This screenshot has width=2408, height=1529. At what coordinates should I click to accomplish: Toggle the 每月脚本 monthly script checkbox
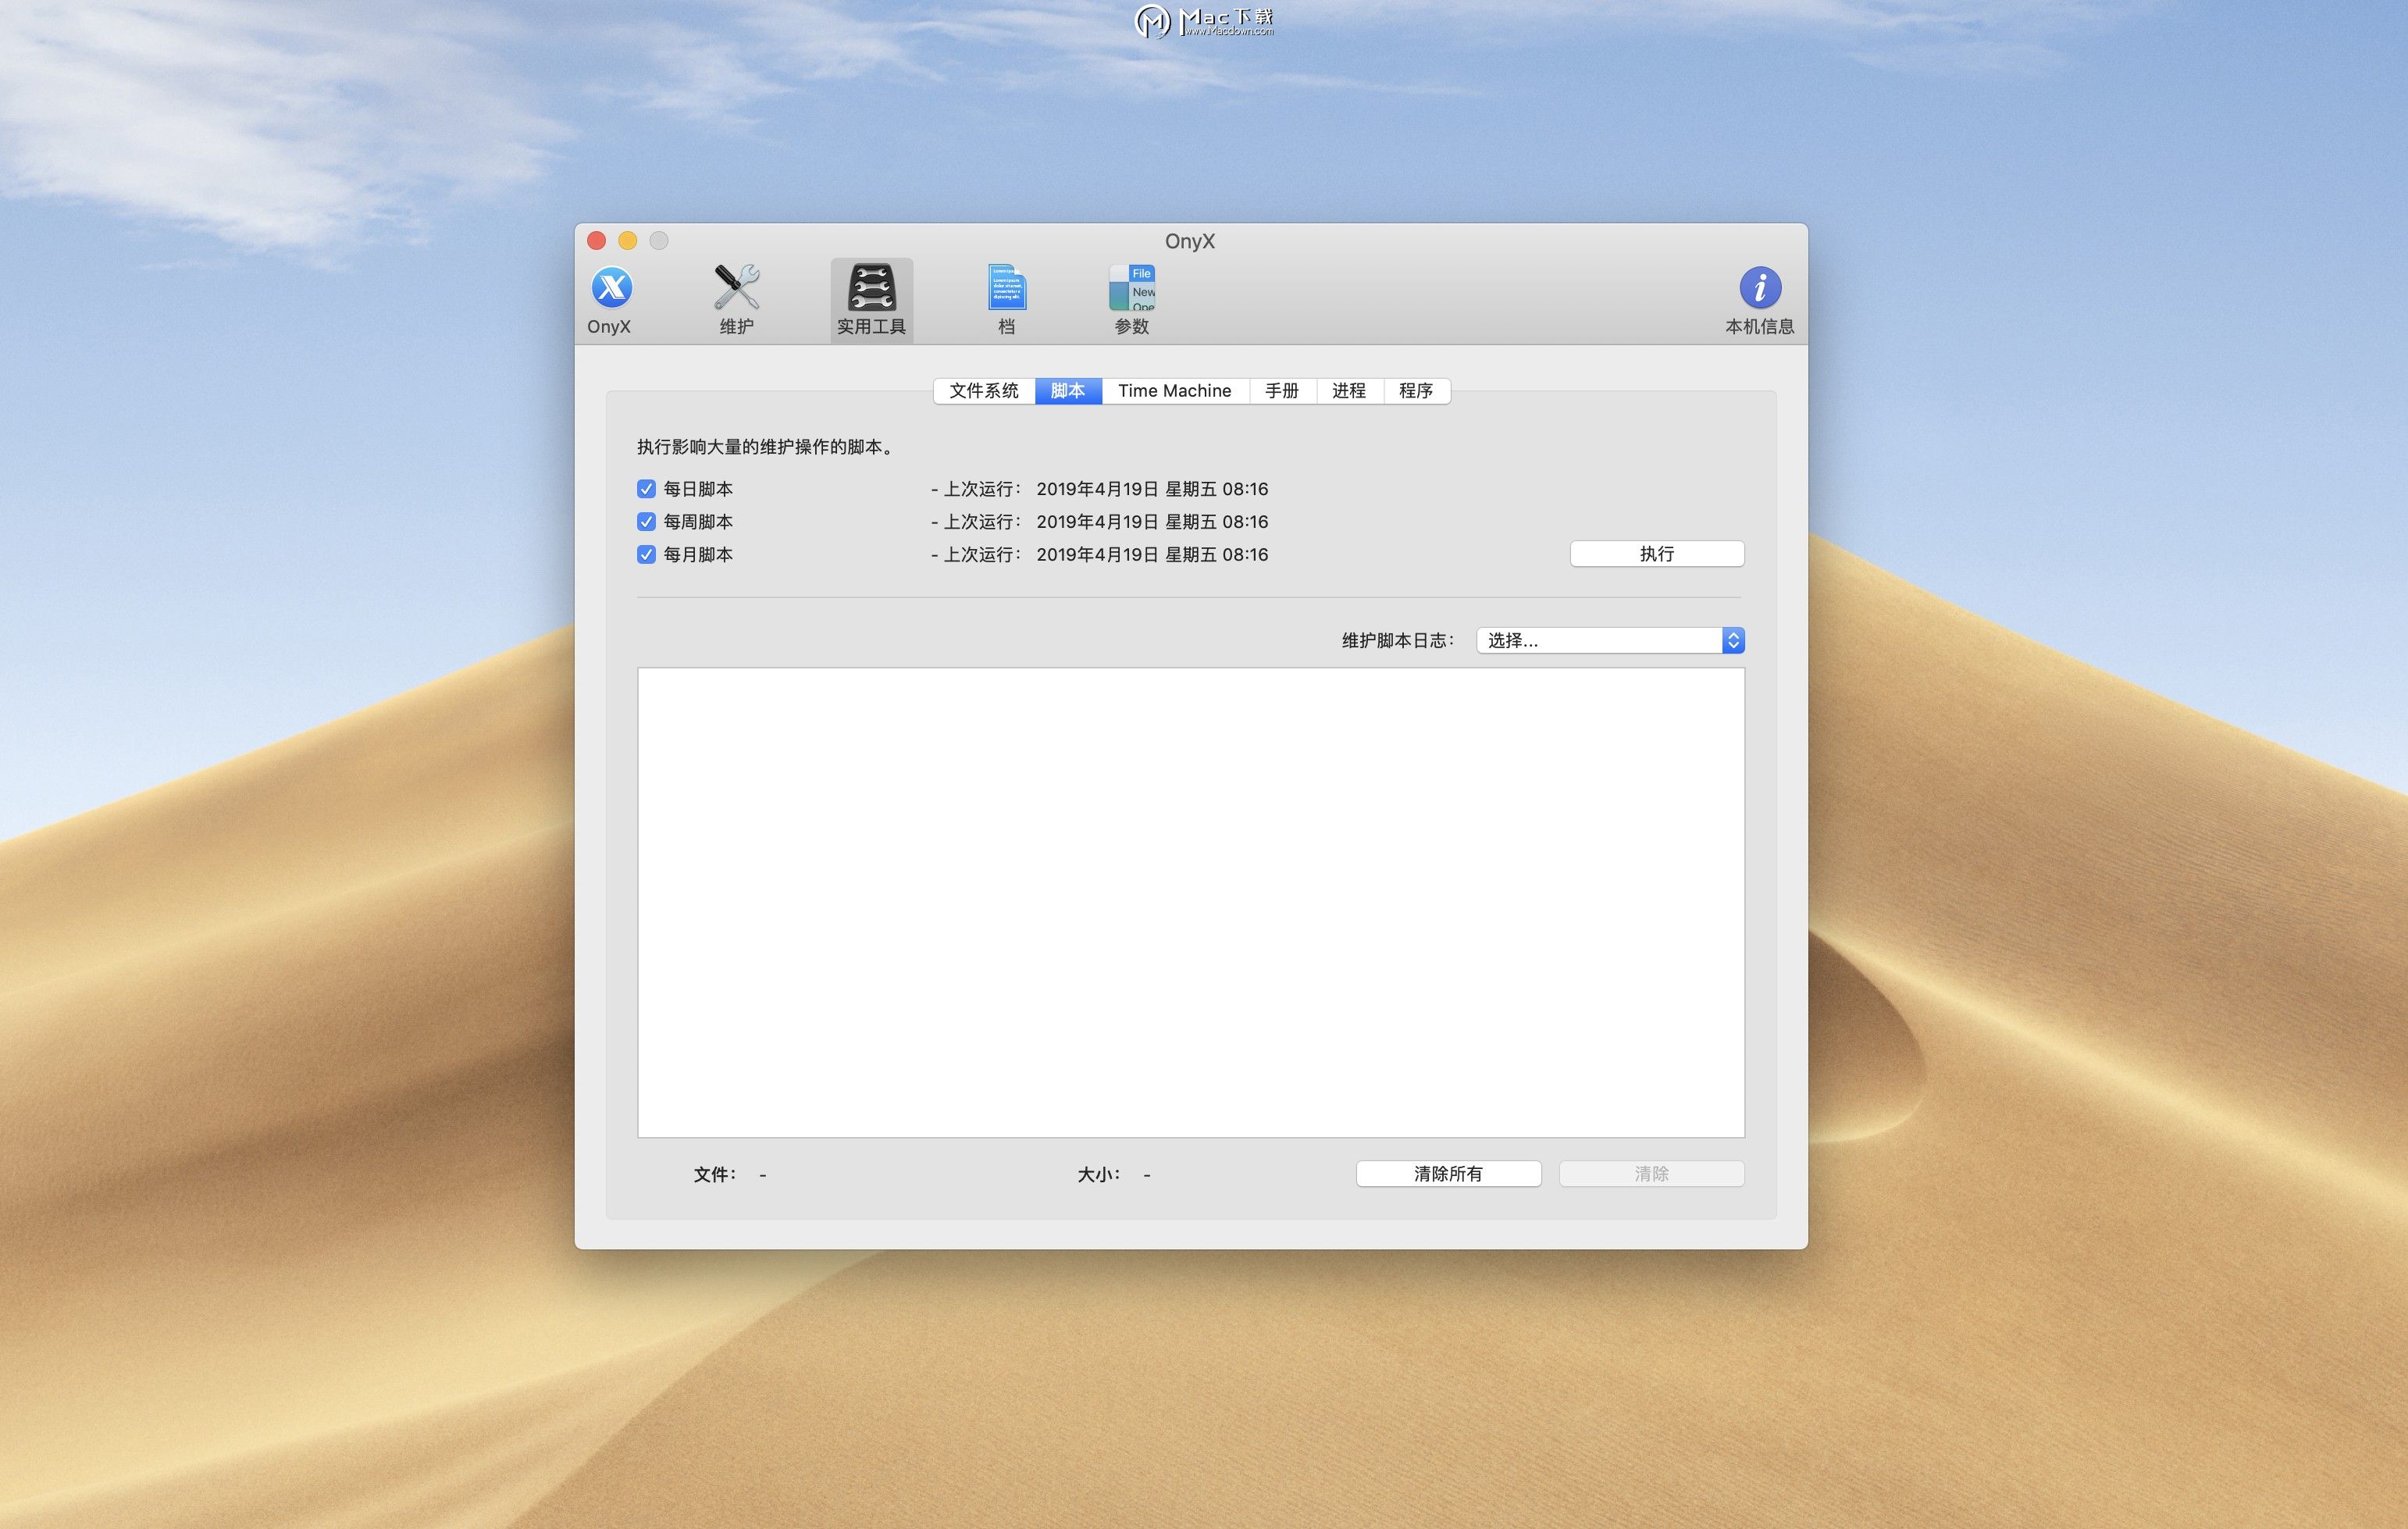click(x=645, y=554)
